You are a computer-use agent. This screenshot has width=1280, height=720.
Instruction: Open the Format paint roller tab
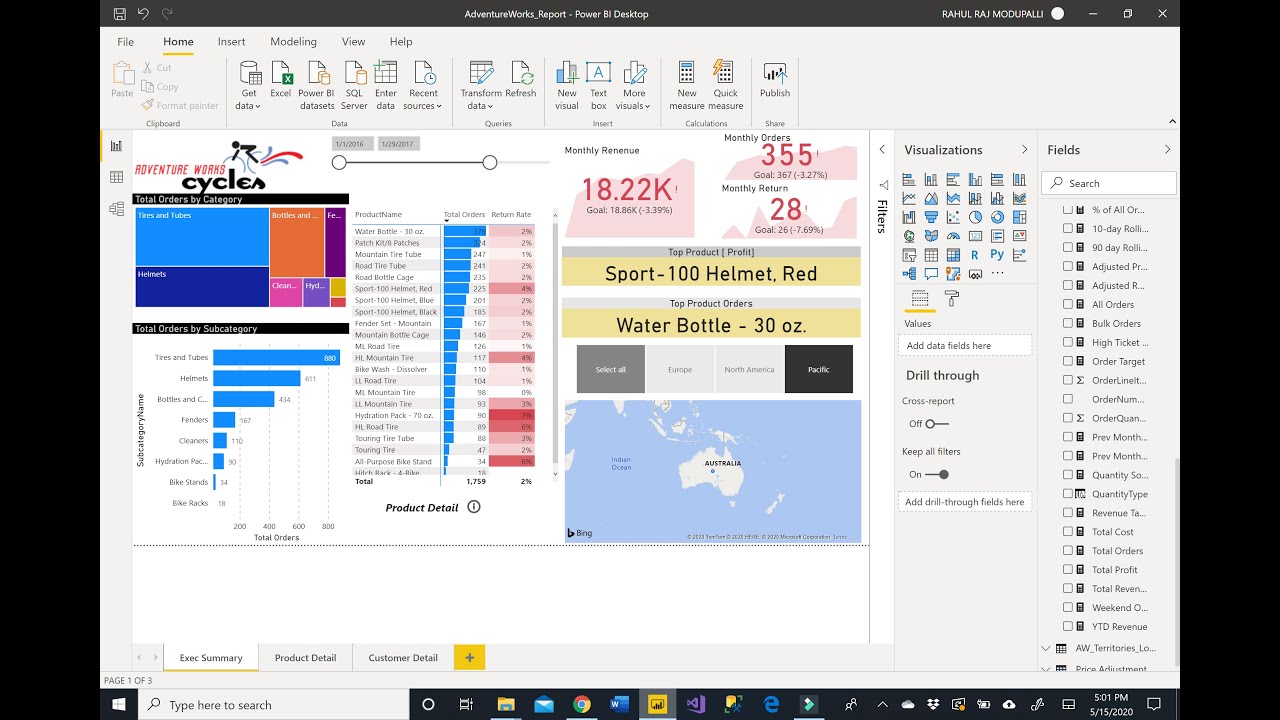952,299
